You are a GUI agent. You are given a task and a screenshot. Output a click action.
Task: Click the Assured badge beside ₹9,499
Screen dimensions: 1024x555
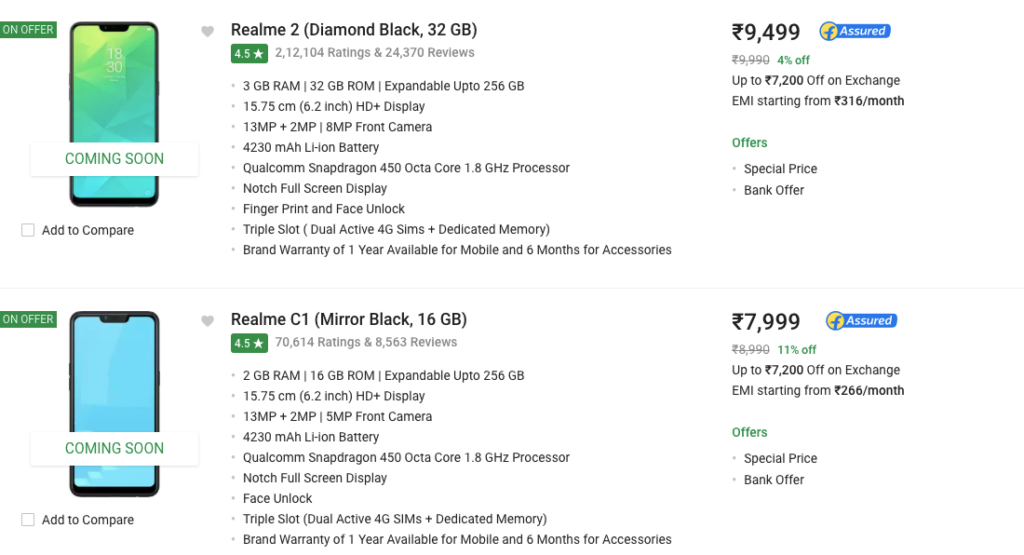pos(855,31)
